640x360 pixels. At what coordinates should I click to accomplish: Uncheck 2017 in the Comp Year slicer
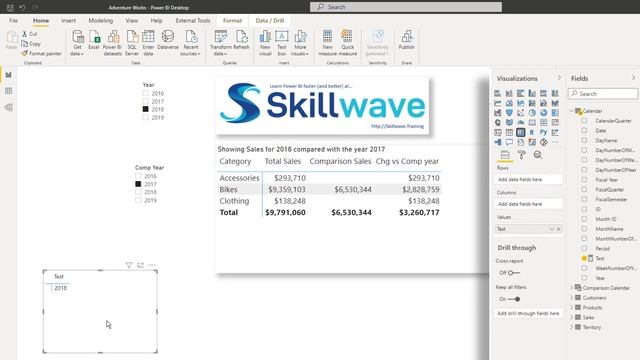(138, 184)
